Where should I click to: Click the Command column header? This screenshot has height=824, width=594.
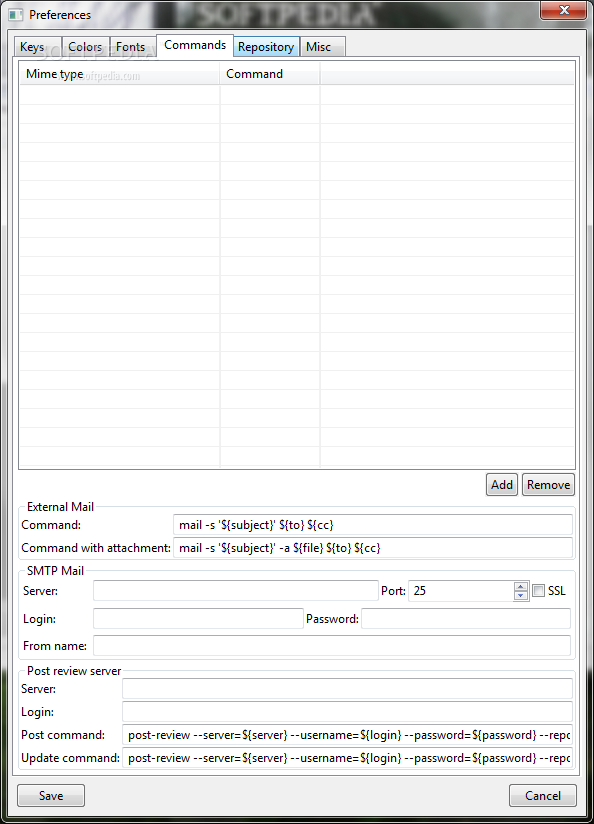point(270,74)
